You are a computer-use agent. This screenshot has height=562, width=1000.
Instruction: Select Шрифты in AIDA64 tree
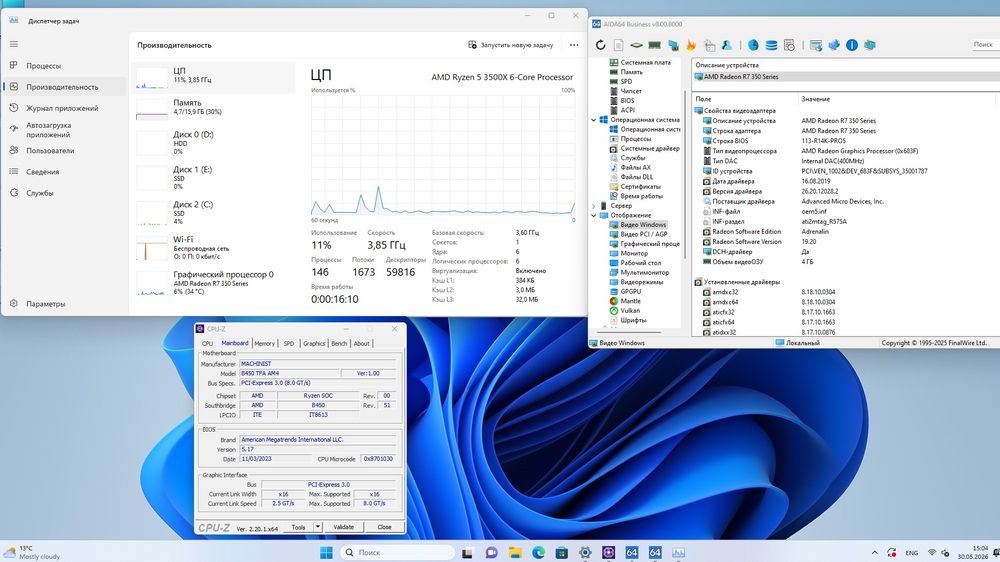628,320
